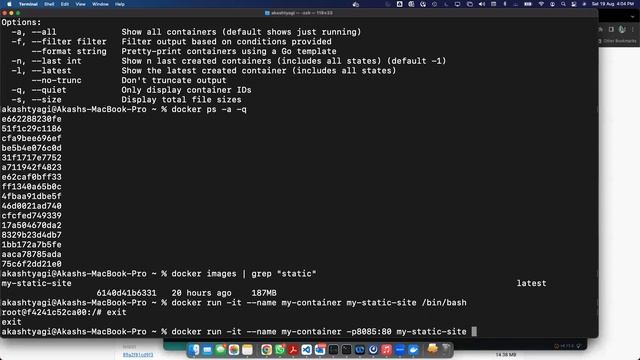Open WhatsApp from the dock
Image resolution: width=640 pixels, height=360 pixels.
(280, 350)
